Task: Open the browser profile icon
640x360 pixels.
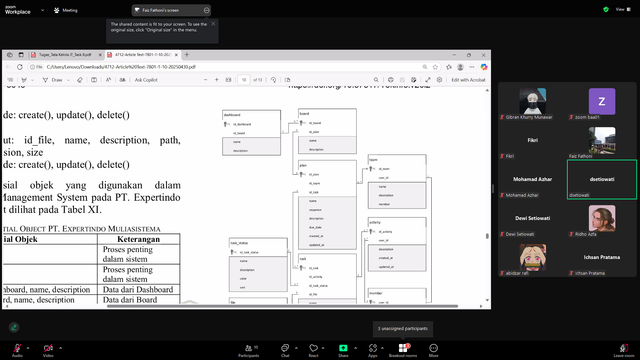Action: tap(460, 67)
